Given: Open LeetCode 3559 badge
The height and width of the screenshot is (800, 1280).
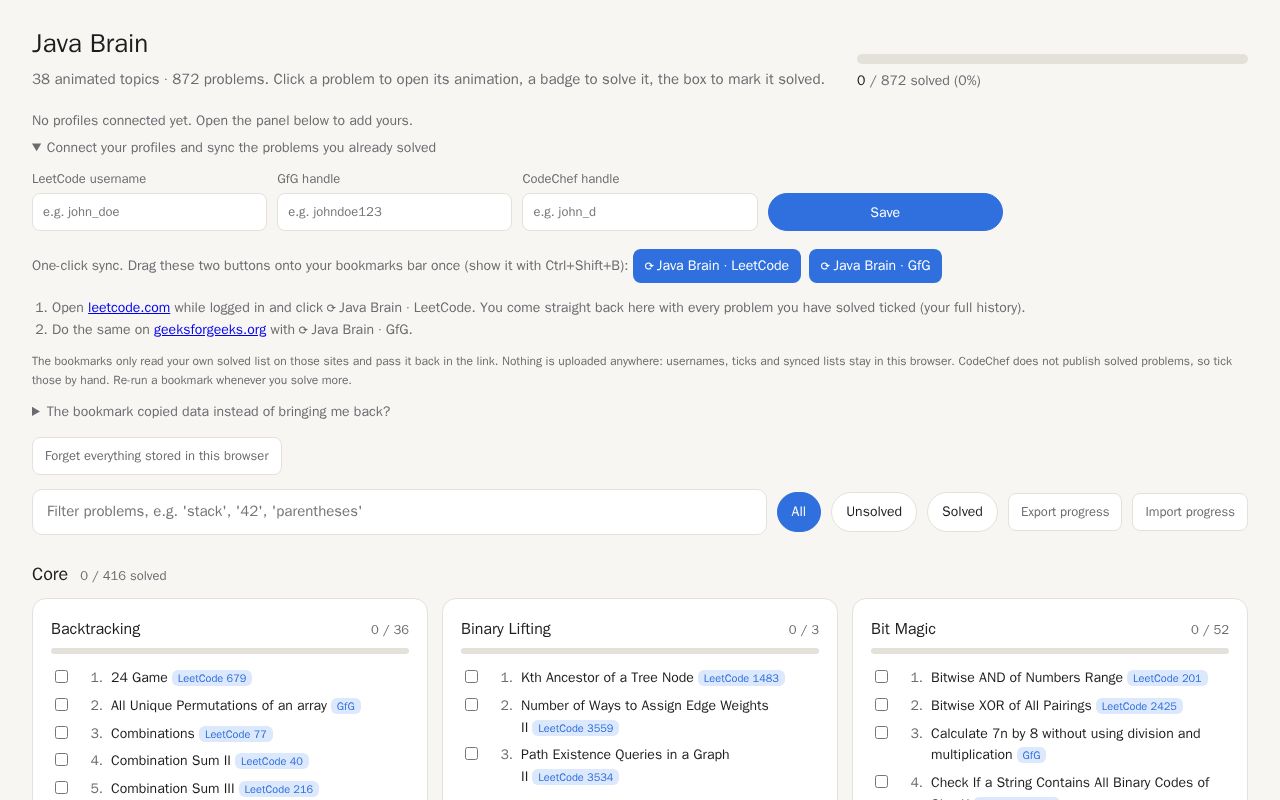Looking at the screenshot, I should pos(575,728).
